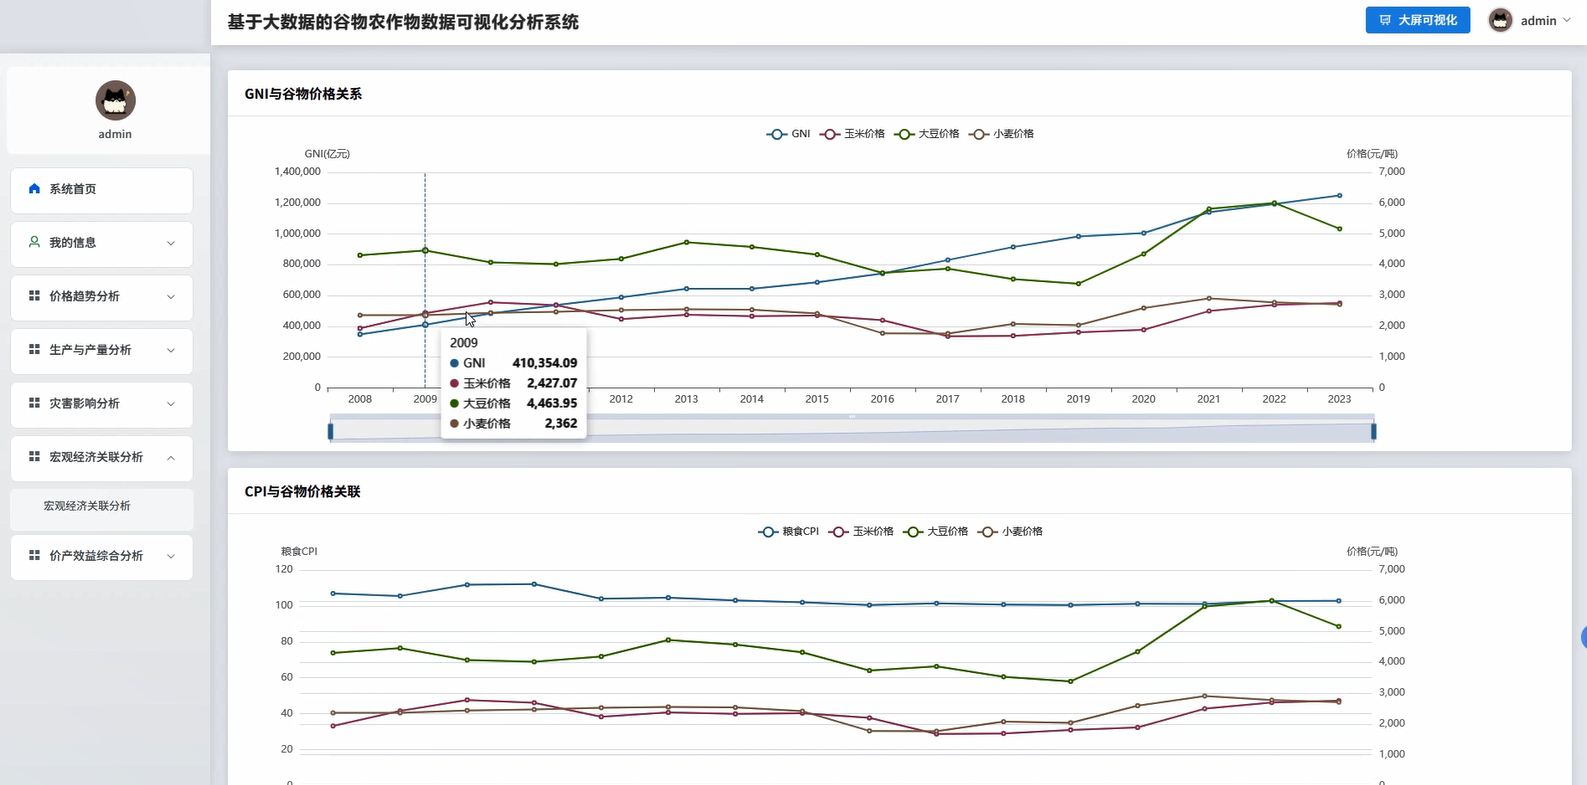Open the 价产效益综合分析 menu
Viewport: 1587px width, 785px height.
[x=101, y=556]
